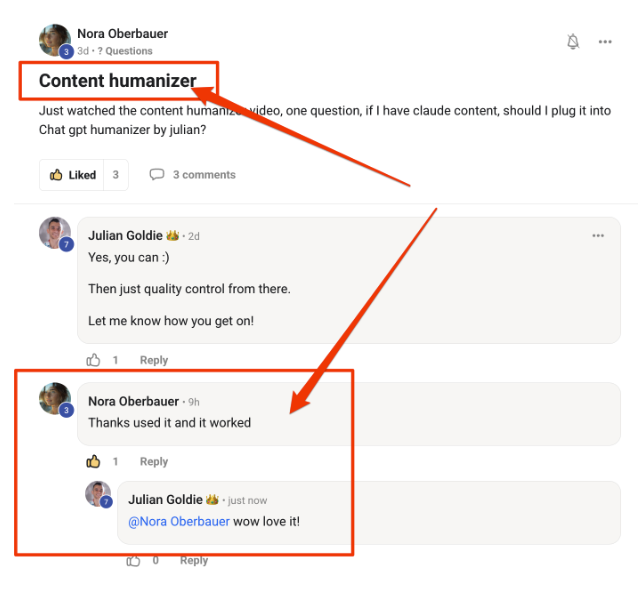Screen dimensions: 638x602
Task: Reply to Julian's "Yes, you can" comment
Action: tap(154, 360)
